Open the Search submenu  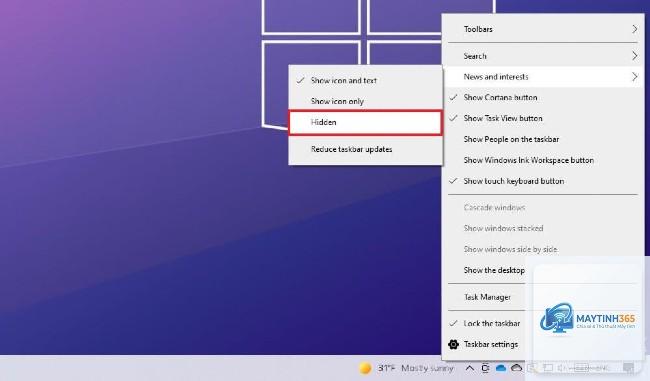(x=543, y=56)
